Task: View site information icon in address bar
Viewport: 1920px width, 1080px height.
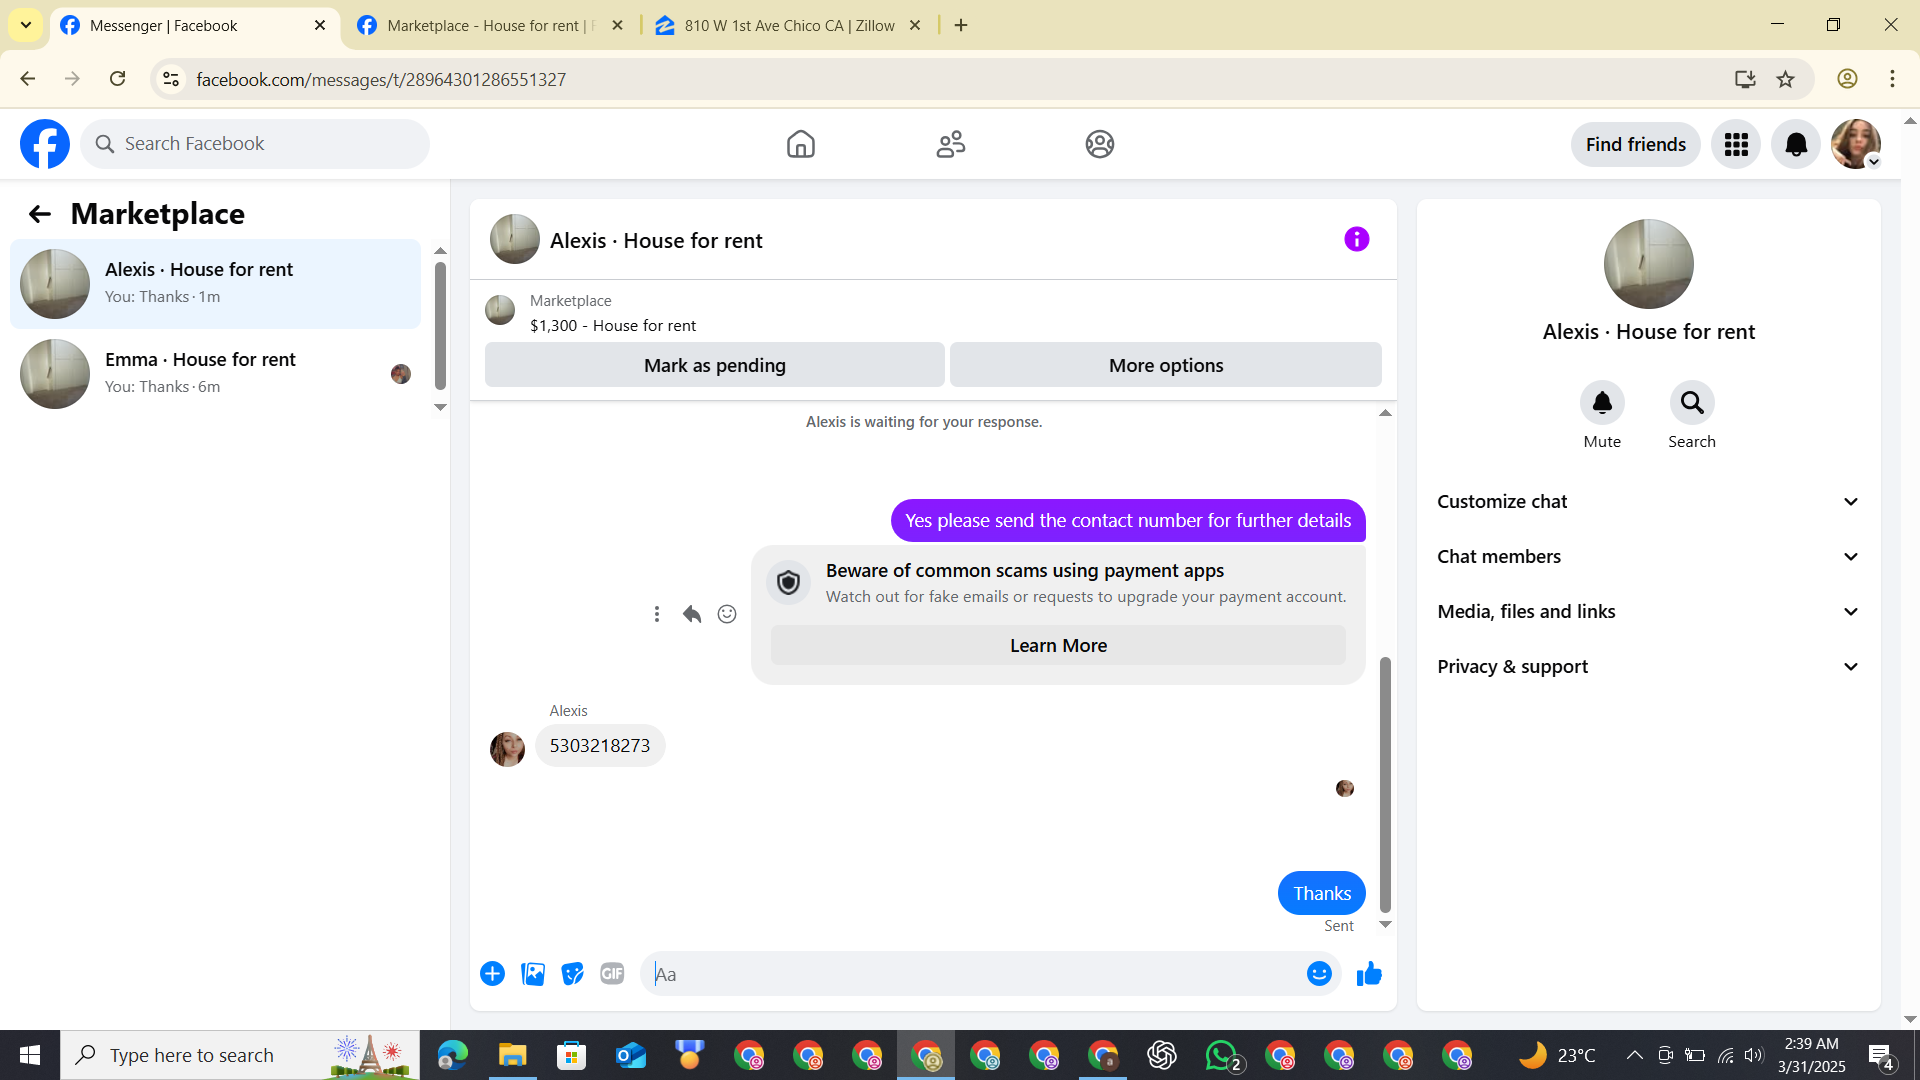Action: pyautogui.click(x=171, y=79)
